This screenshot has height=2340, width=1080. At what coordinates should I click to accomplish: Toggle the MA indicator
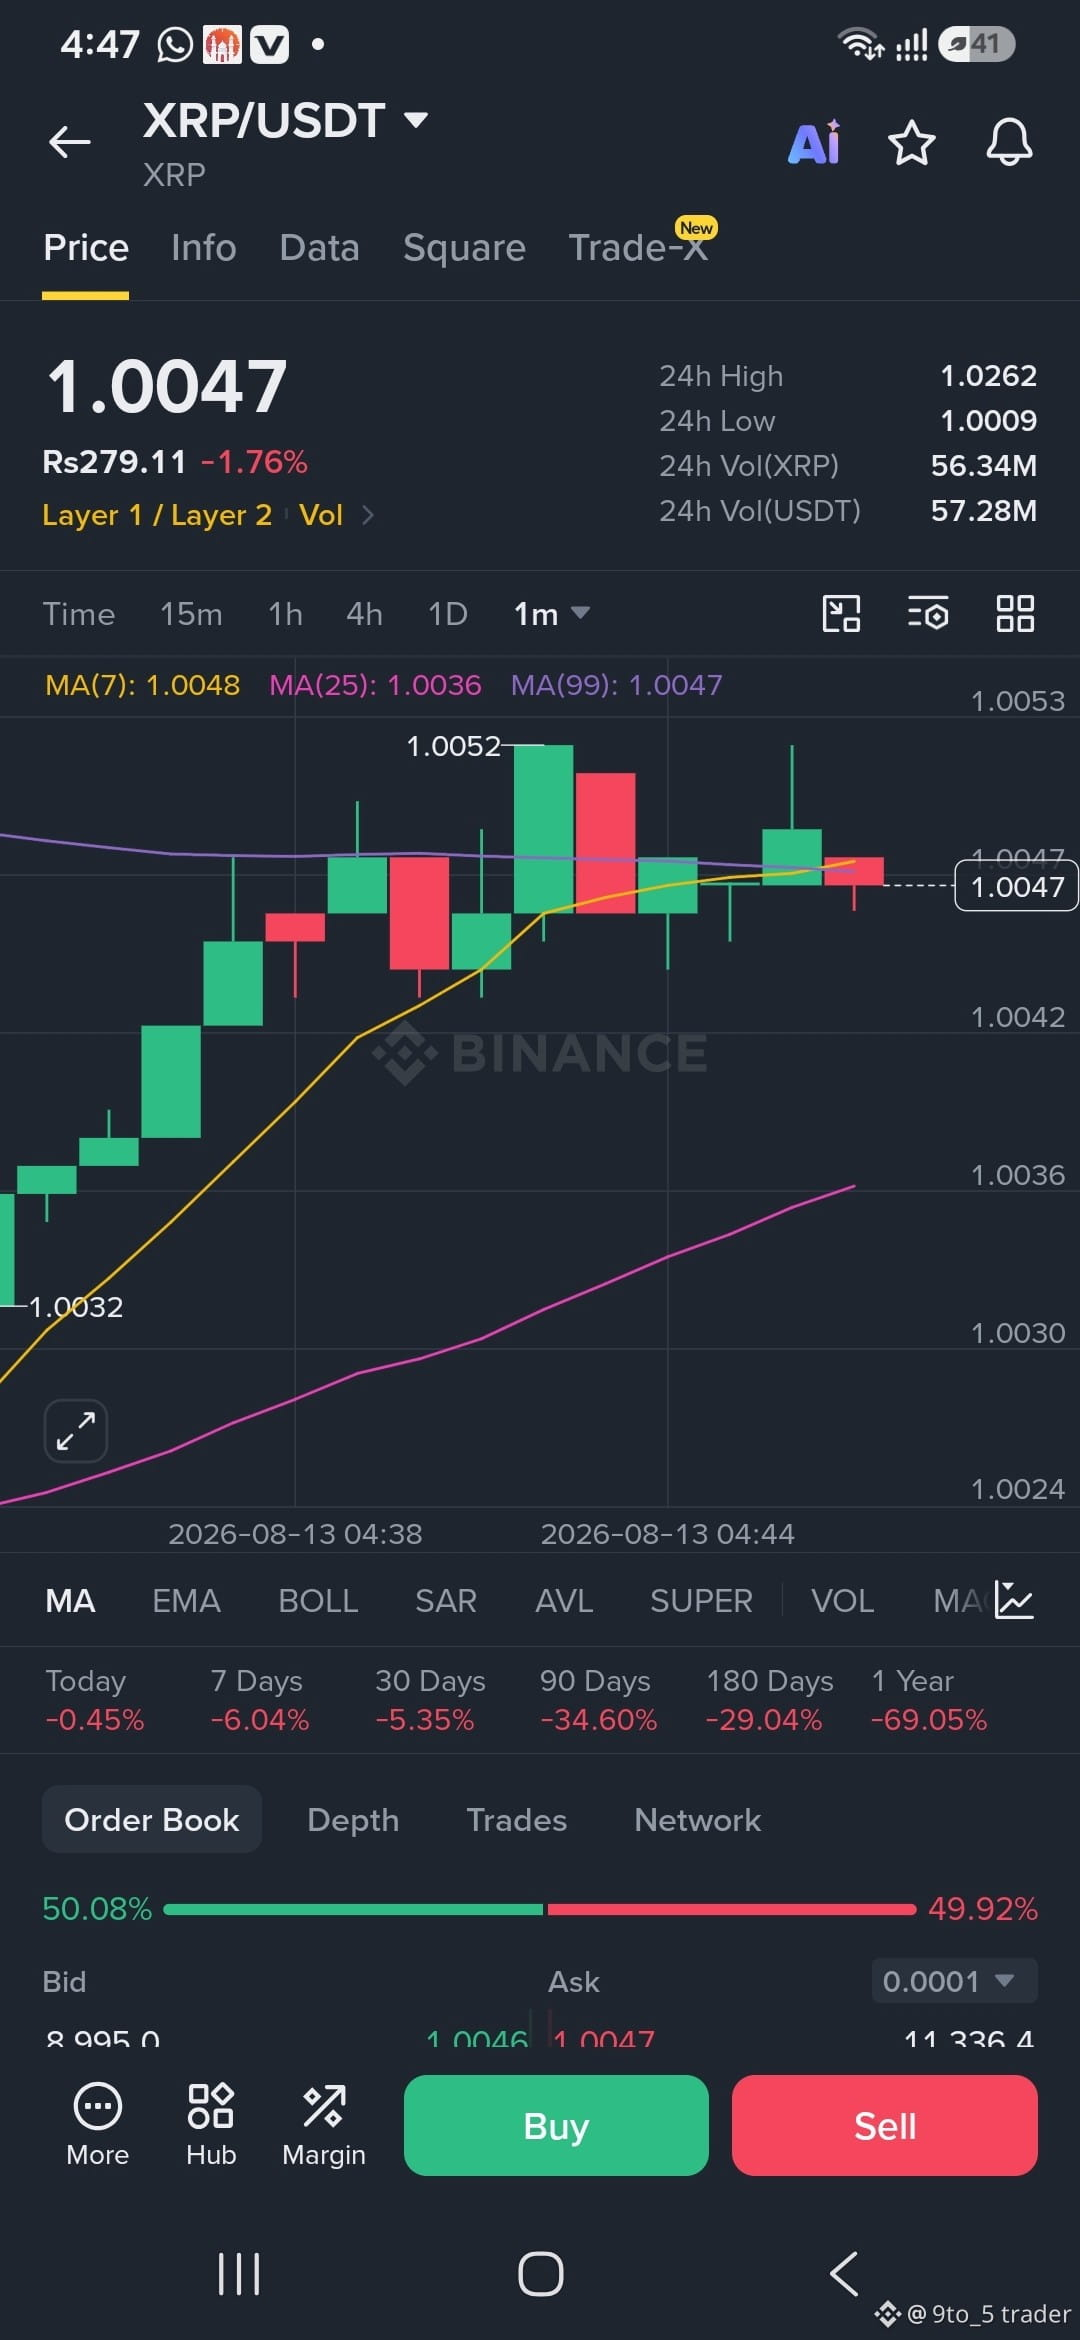[x=70, y=1601]
